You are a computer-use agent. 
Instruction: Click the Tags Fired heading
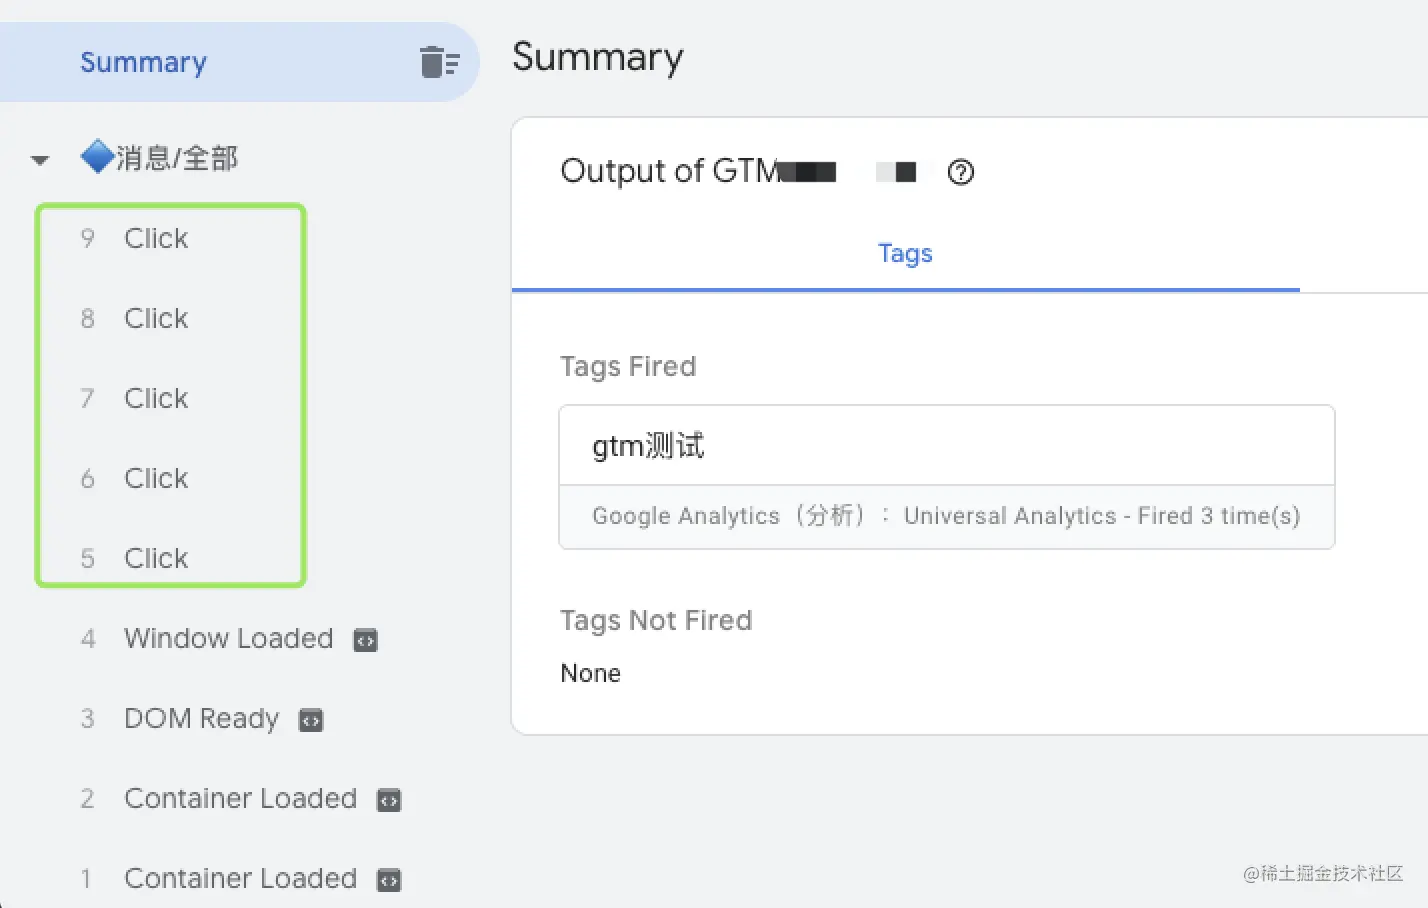tap(628, 366)
